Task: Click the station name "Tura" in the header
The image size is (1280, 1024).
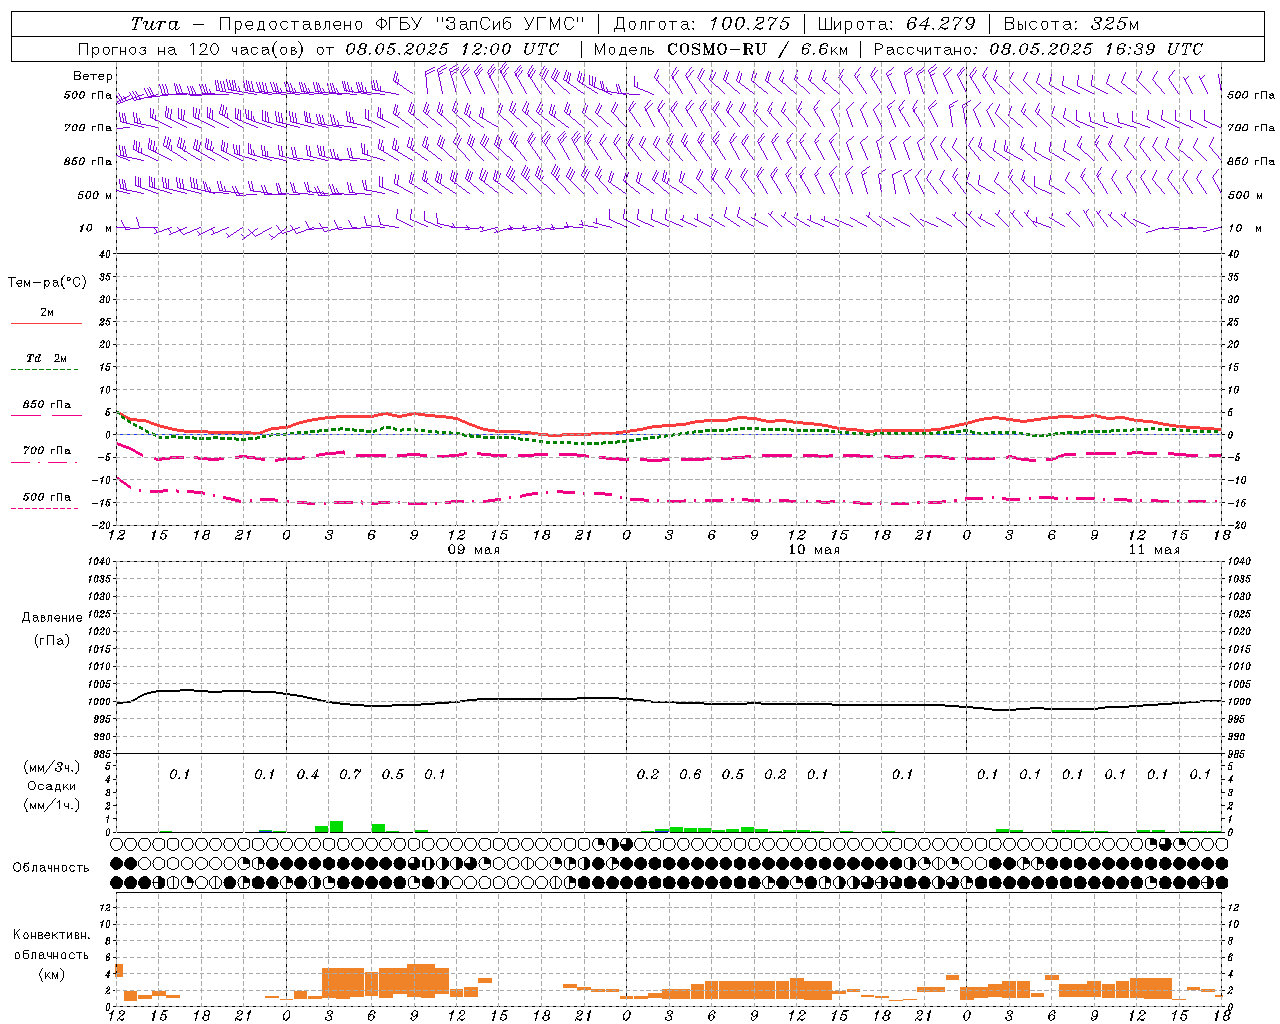Action: click(x=155, y=24)
